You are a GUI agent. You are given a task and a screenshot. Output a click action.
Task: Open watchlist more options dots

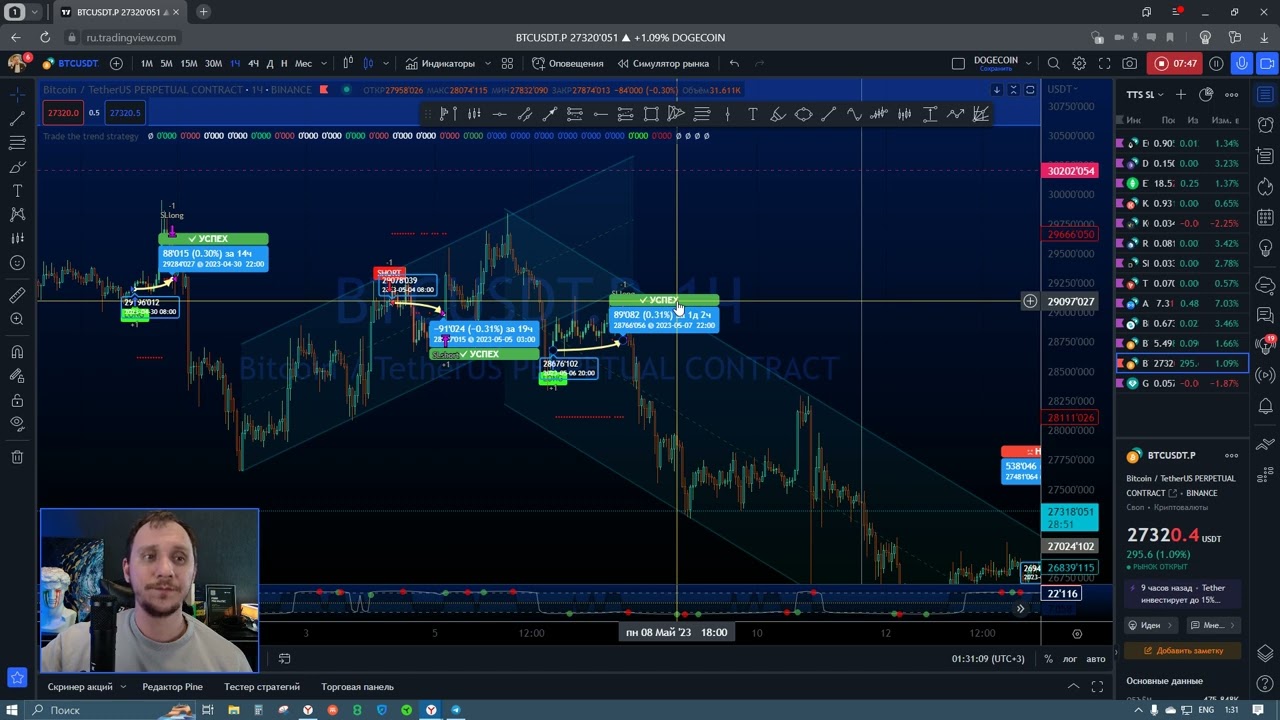1232,95
